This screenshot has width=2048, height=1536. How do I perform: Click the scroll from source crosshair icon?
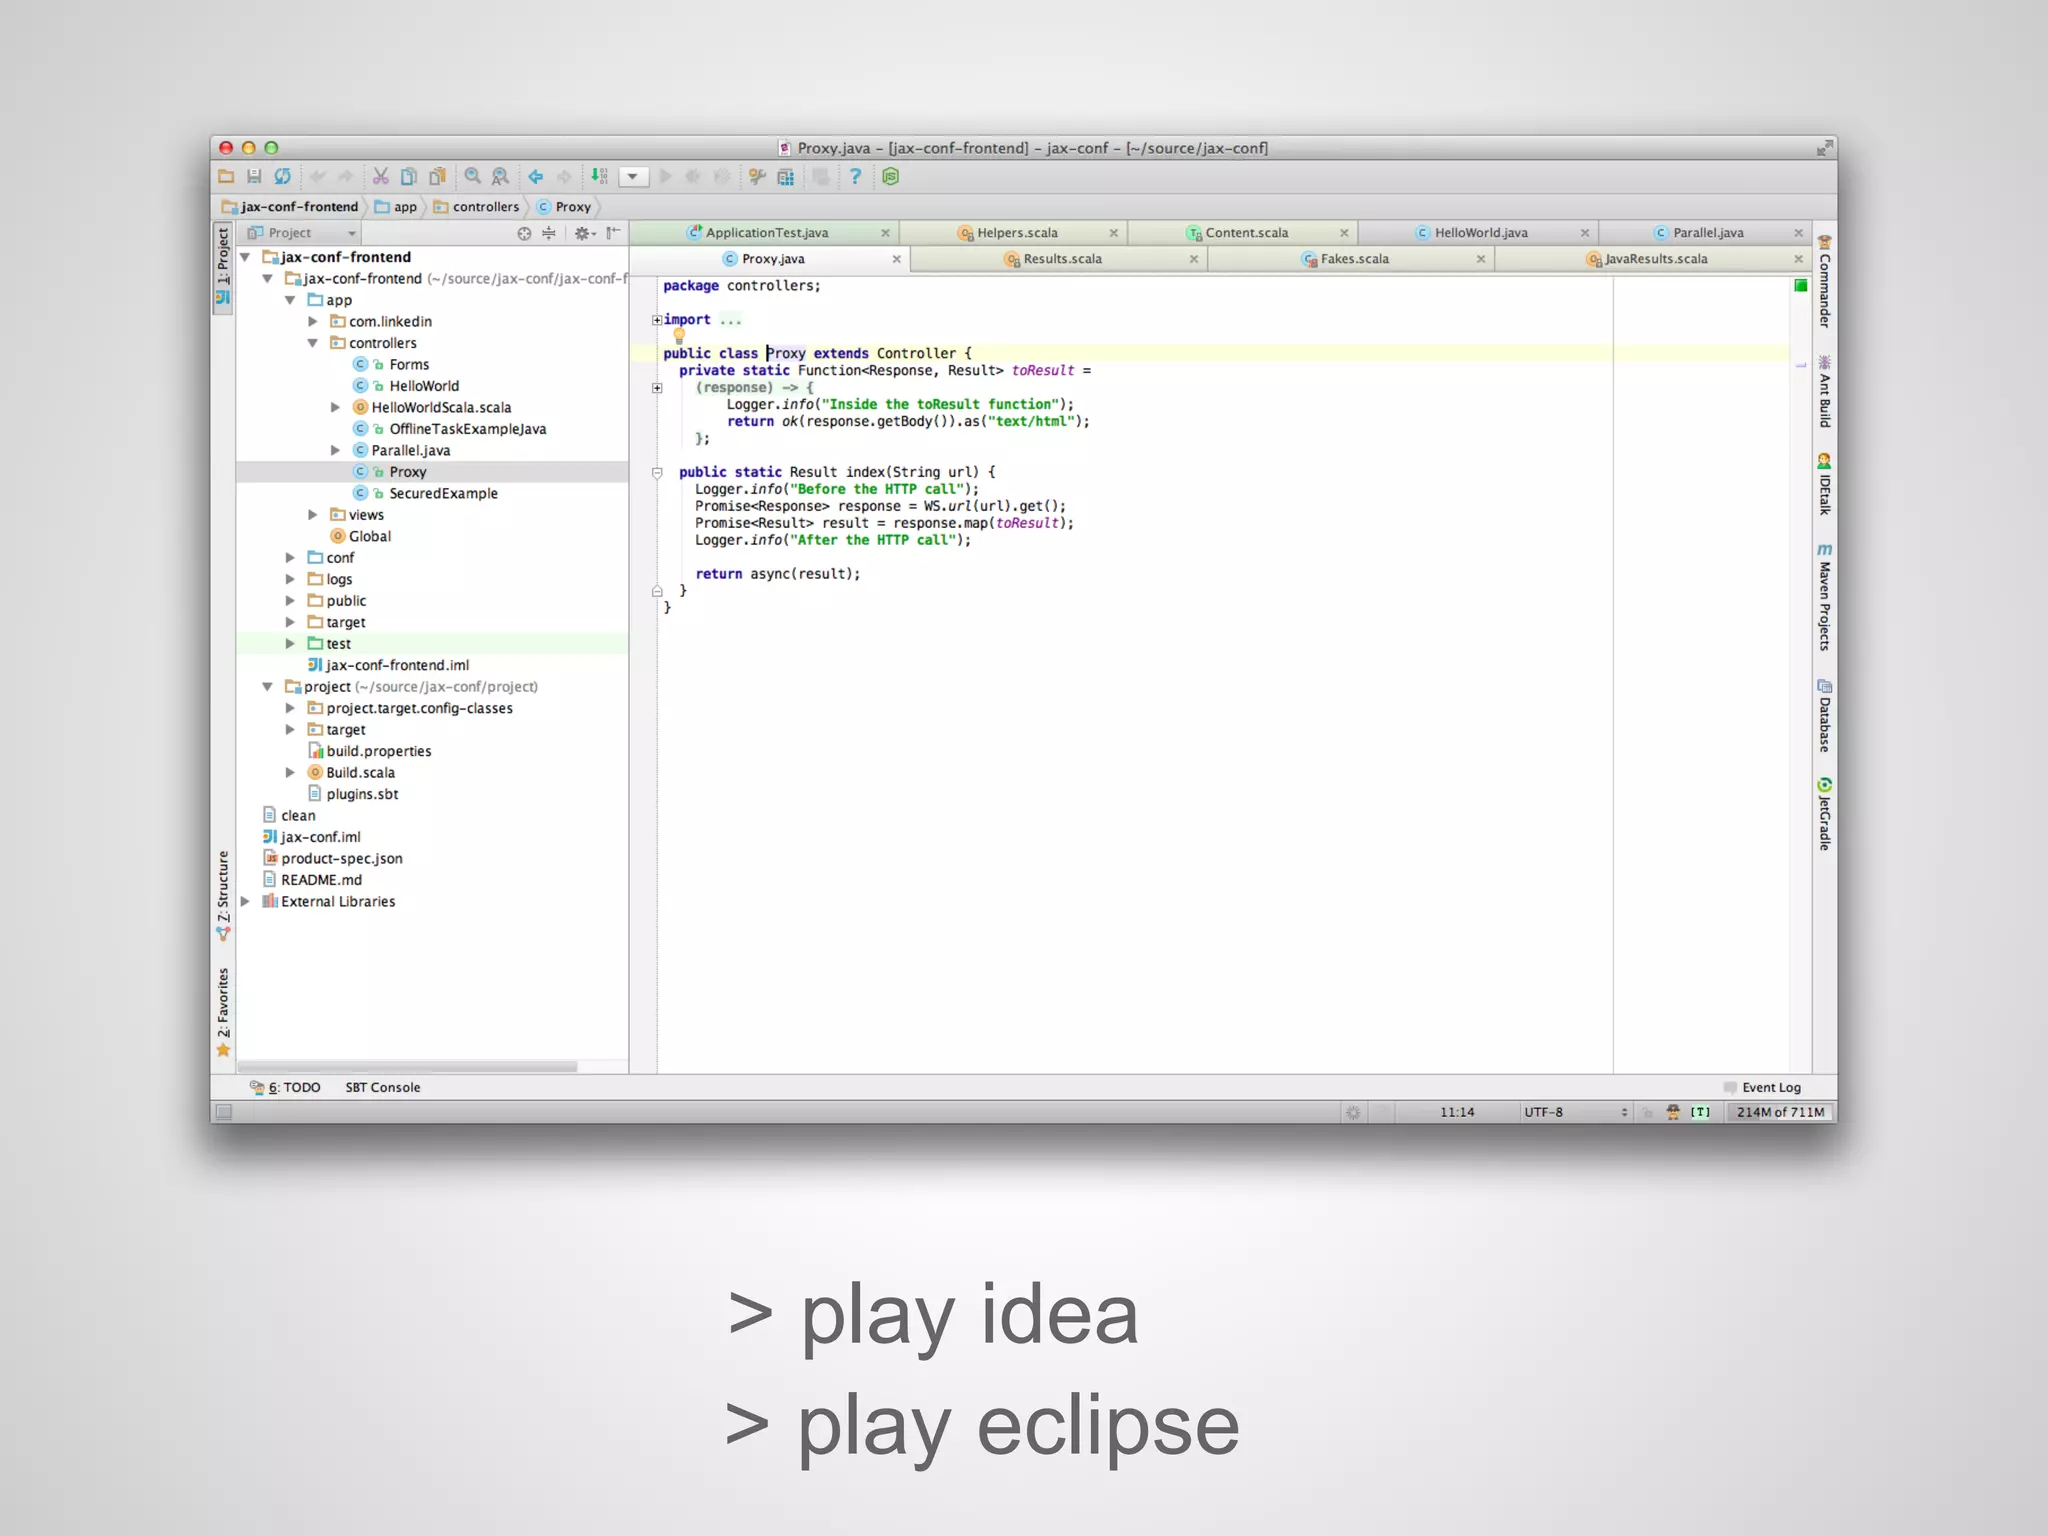tap(524, 233)
